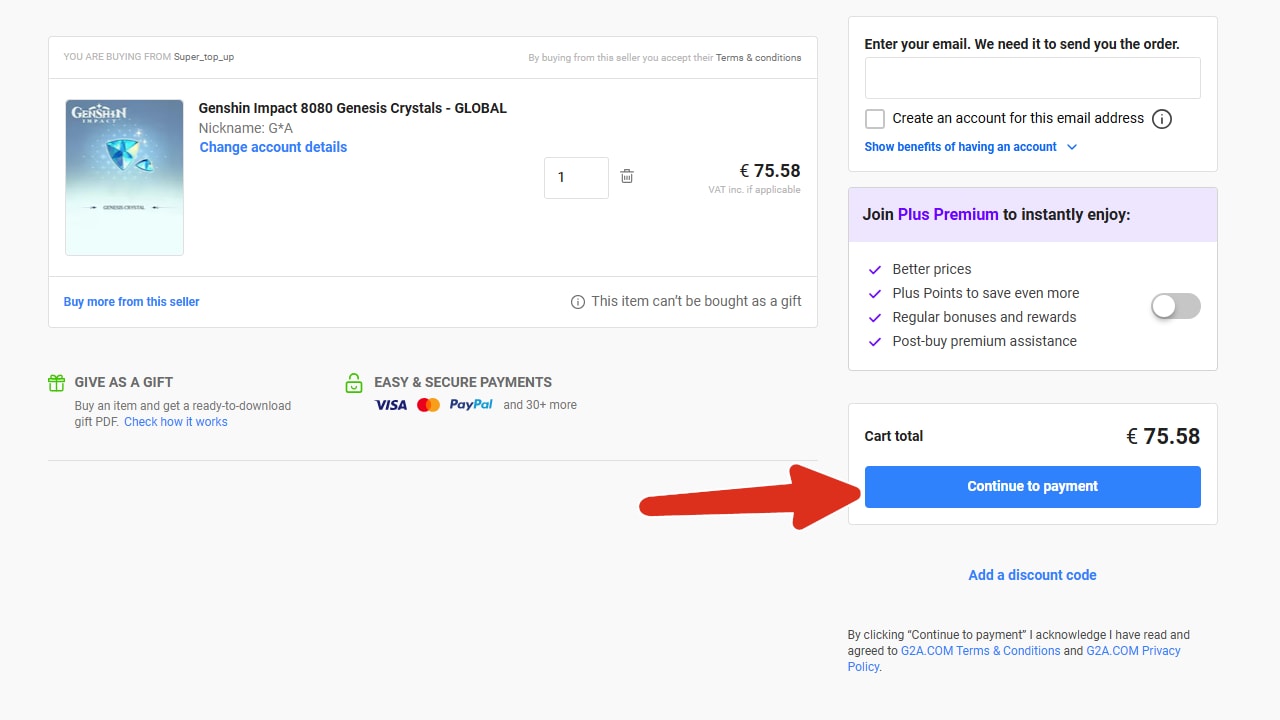Click the green padlock secure payments icon
Viewport: 1280px width, 720px height.
(x=353, y=383)
